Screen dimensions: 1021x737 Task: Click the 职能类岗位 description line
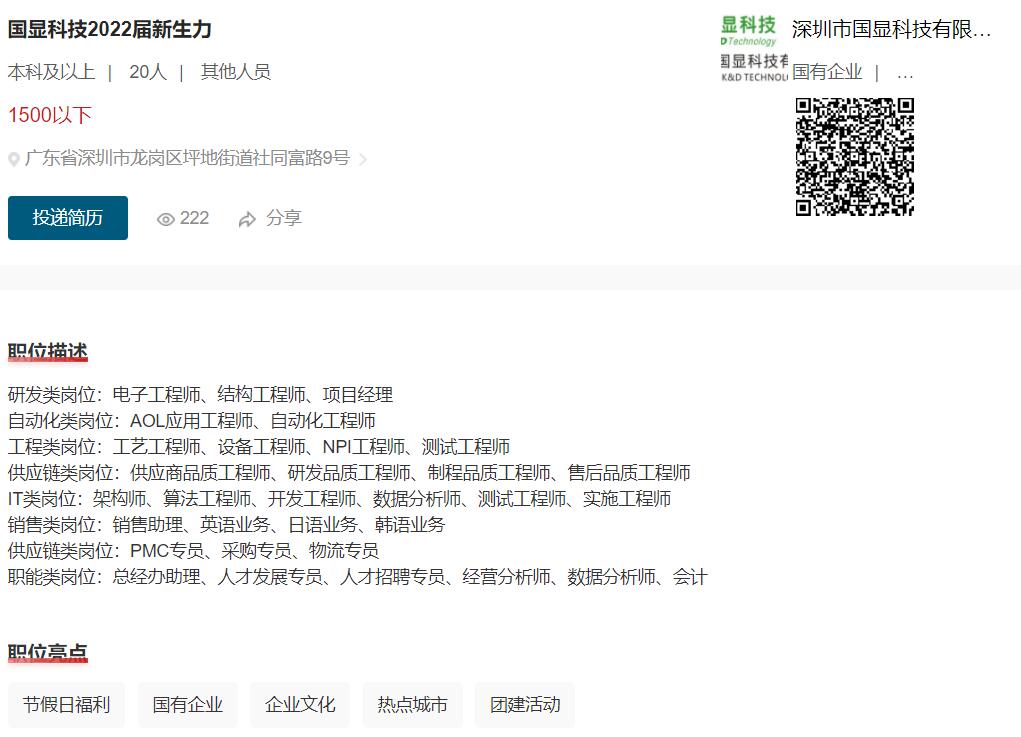(357, 577)
